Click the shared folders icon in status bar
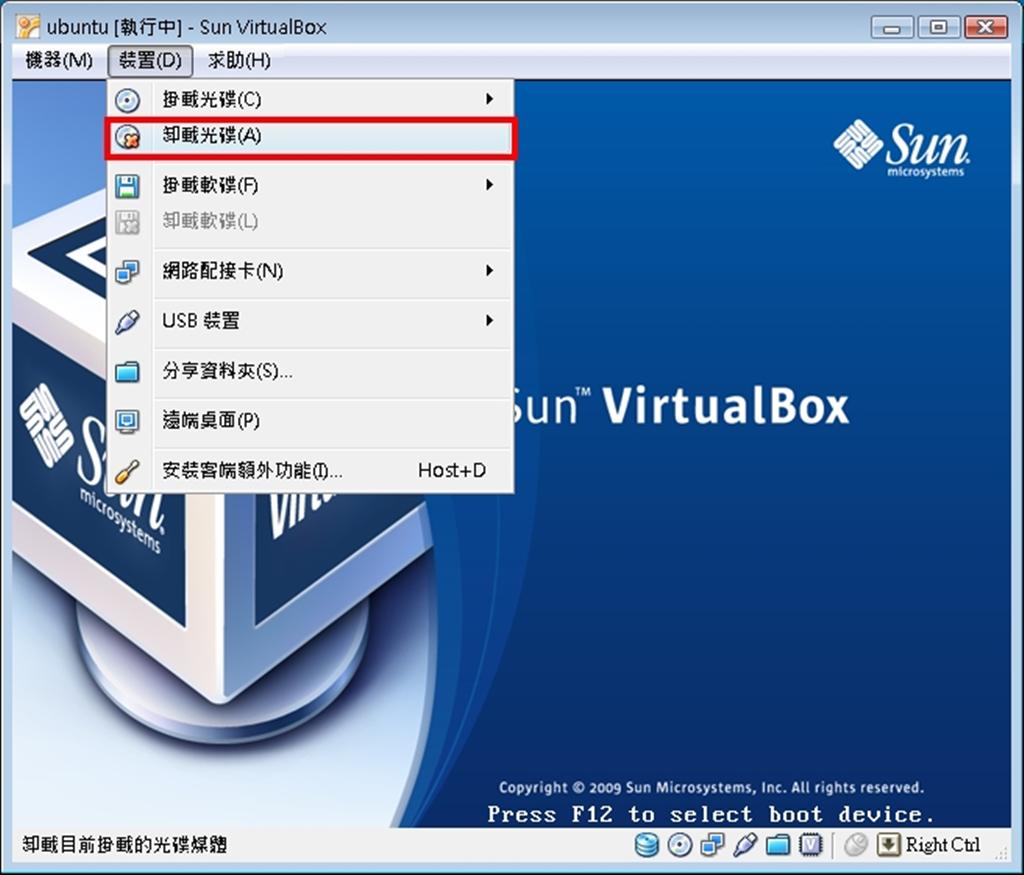The width and height of the screenshot is (1024, 875). pyautogui.click(x=778, y=845)
